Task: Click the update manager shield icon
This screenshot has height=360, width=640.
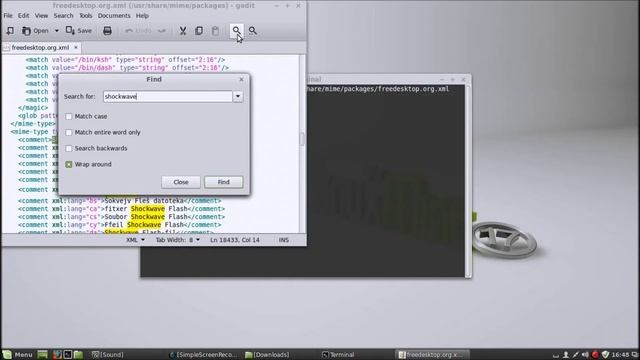Action: 605,355
